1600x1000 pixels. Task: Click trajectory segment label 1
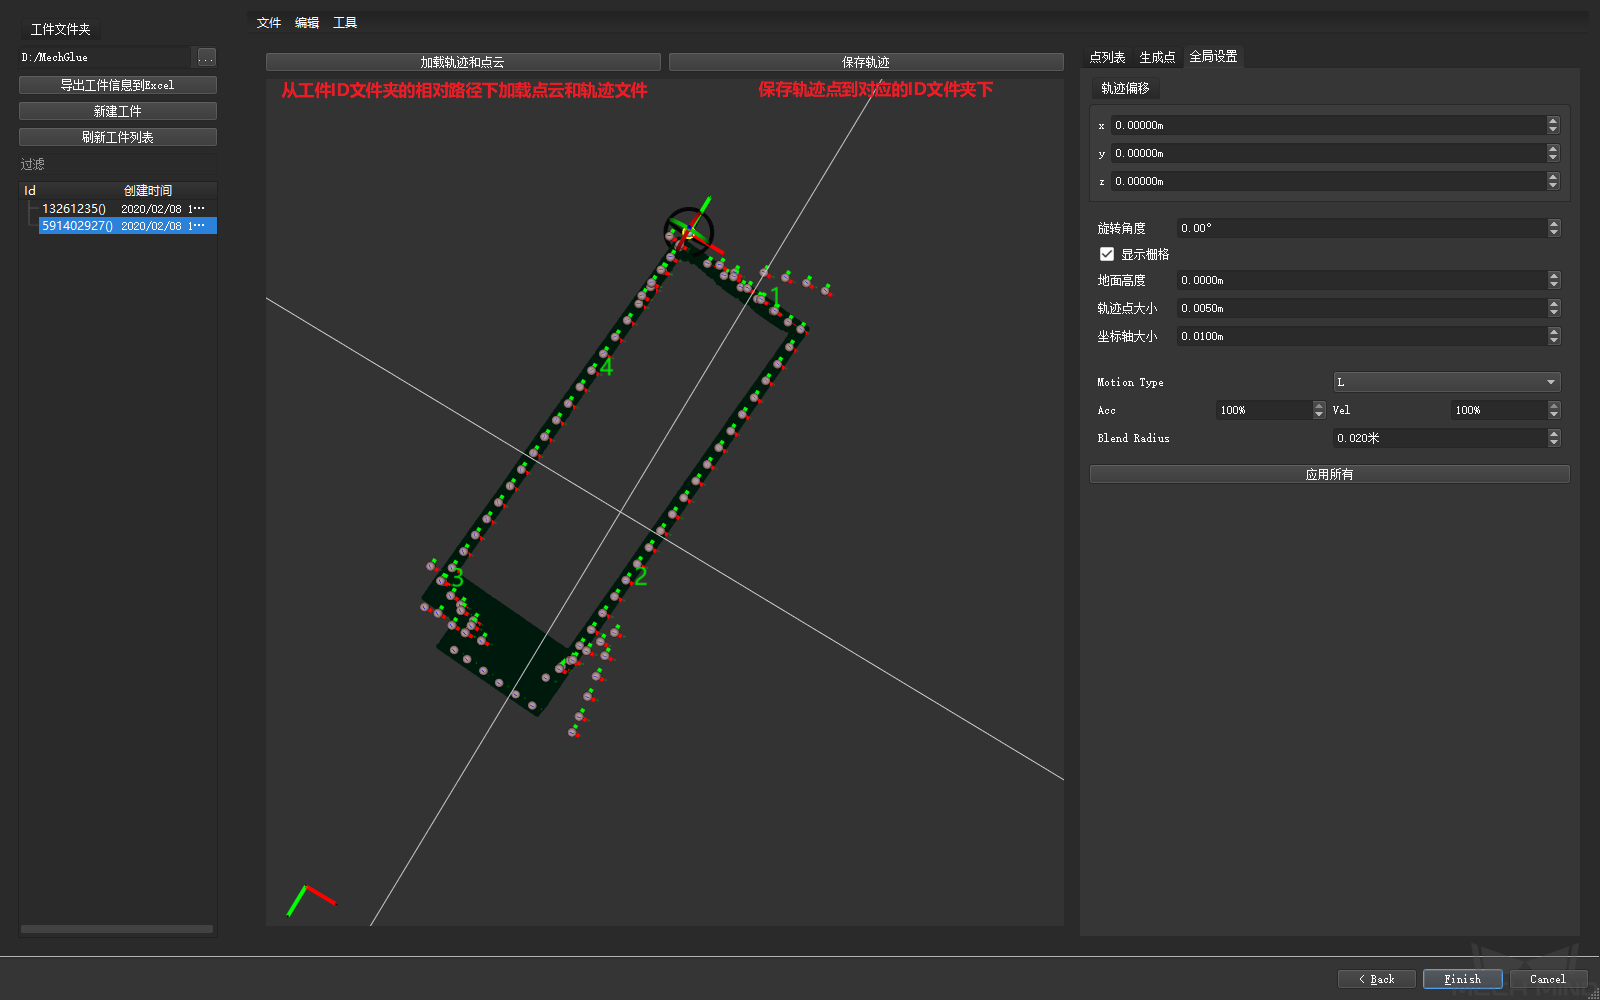coord(775,295)
